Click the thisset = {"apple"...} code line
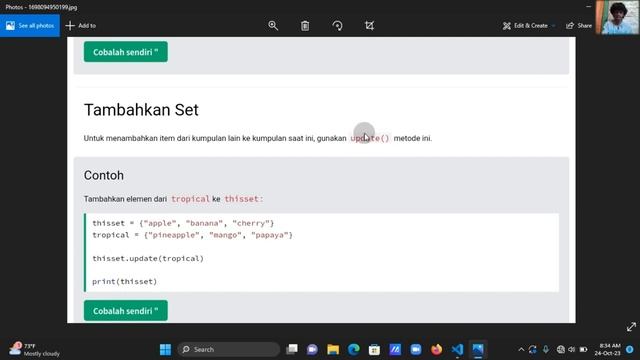 click(x=183, y=223)
